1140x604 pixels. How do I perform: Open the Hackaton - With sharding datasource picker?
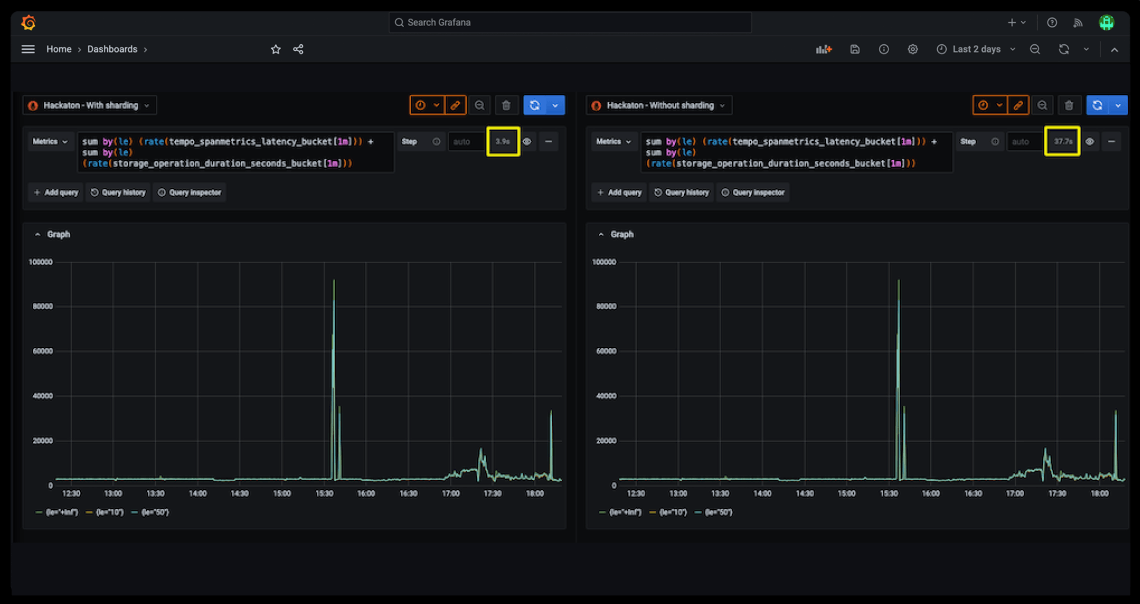pos(87,104)
